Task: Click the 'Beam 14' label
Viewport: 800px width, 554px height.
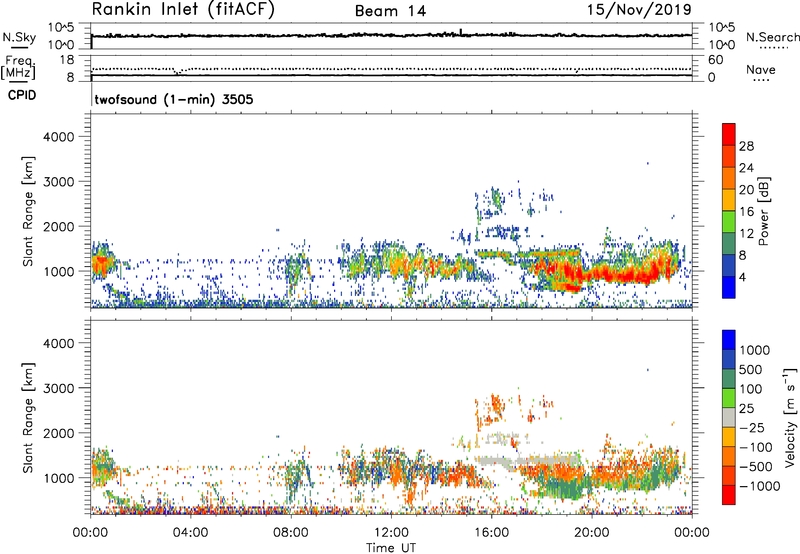Action: coord(390,11)
